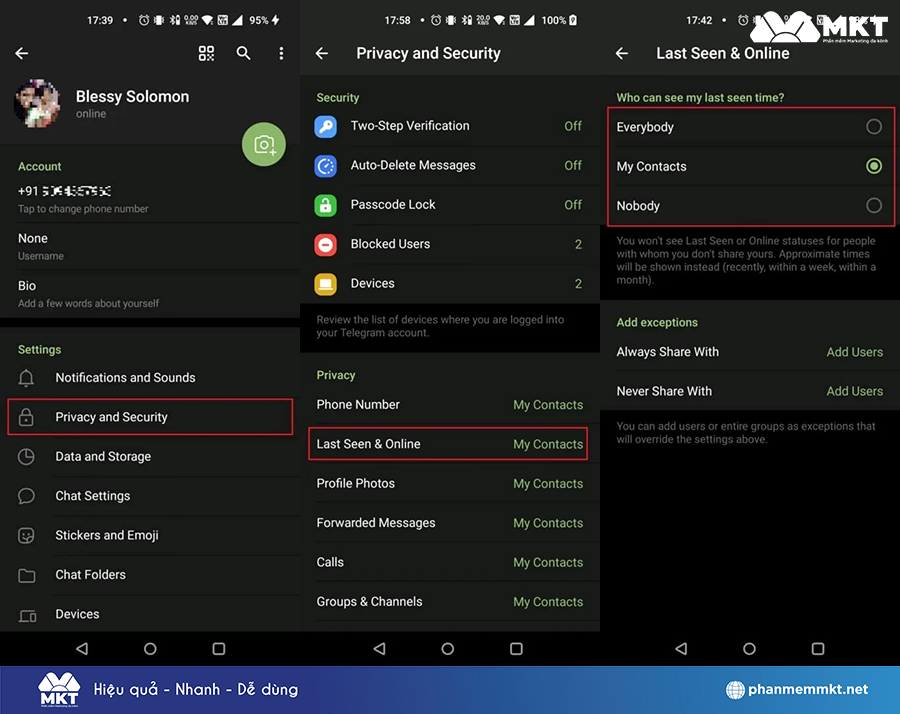The width and height of the screenshot is (900, 714).
Task: Open the Forwarded Messages privacy setting
Action: tap(449, 523)
